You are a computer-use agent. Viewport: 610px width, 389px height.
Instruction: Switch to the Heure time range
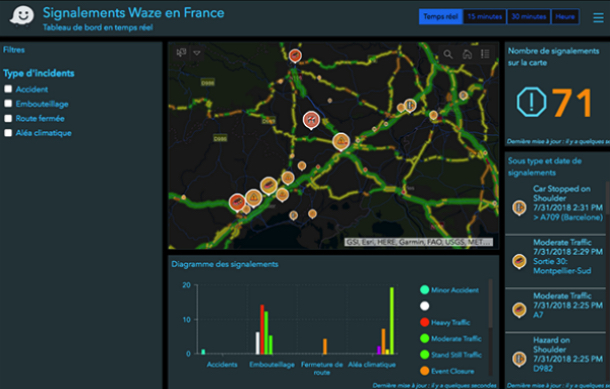tap(565, 16)
